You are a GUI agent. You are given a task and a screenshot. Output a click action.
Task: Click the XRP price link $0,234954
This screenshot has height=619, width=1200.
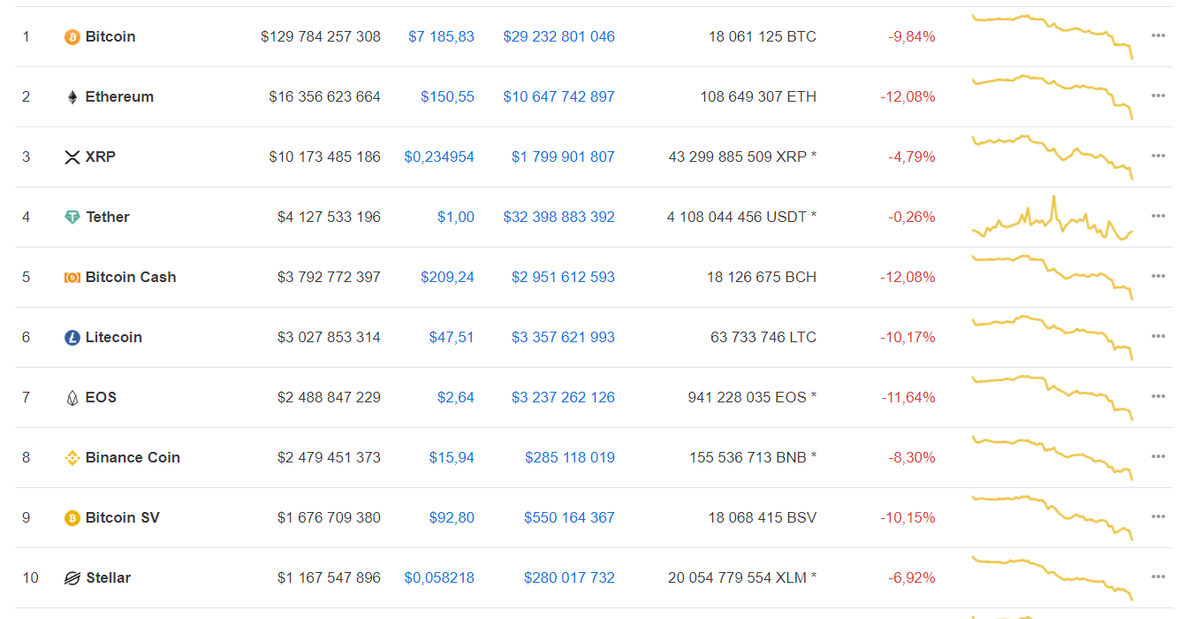pos(439,156)
